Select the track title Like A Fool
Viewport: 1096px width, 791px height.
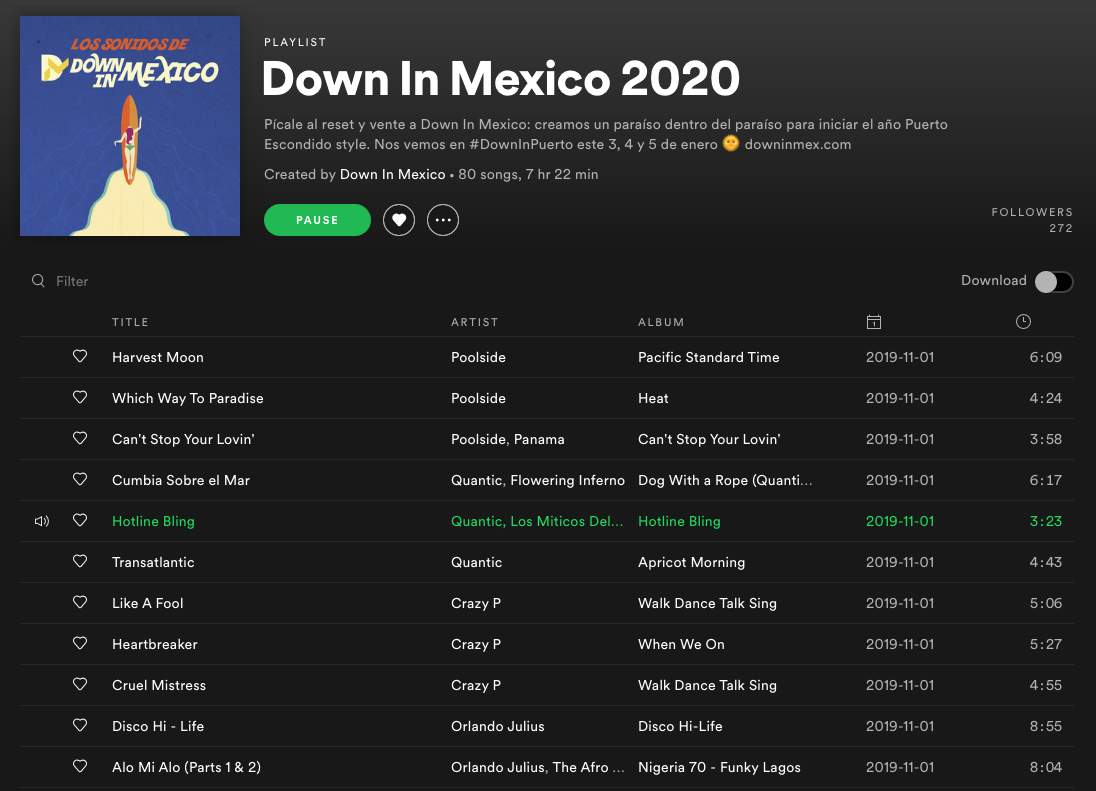pos(147,603)
